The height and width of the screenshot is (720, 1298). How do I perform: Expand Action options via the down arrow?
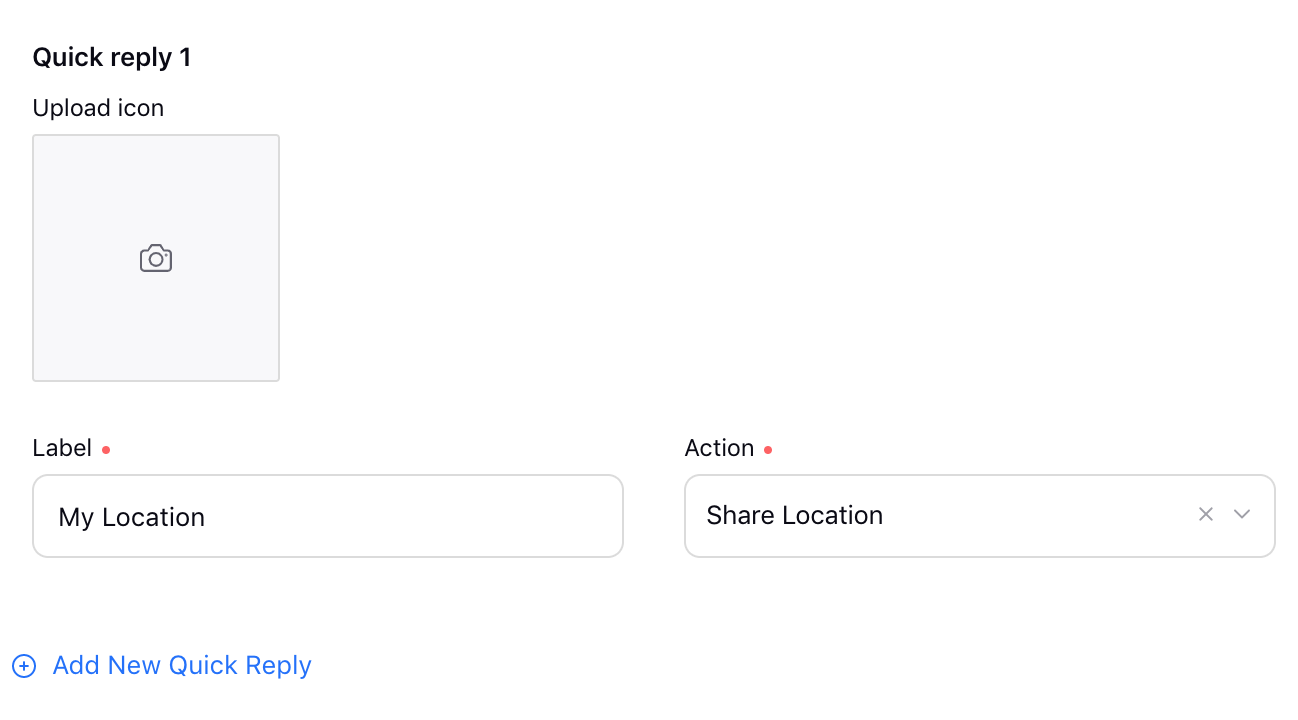[x=1242, y=514]
